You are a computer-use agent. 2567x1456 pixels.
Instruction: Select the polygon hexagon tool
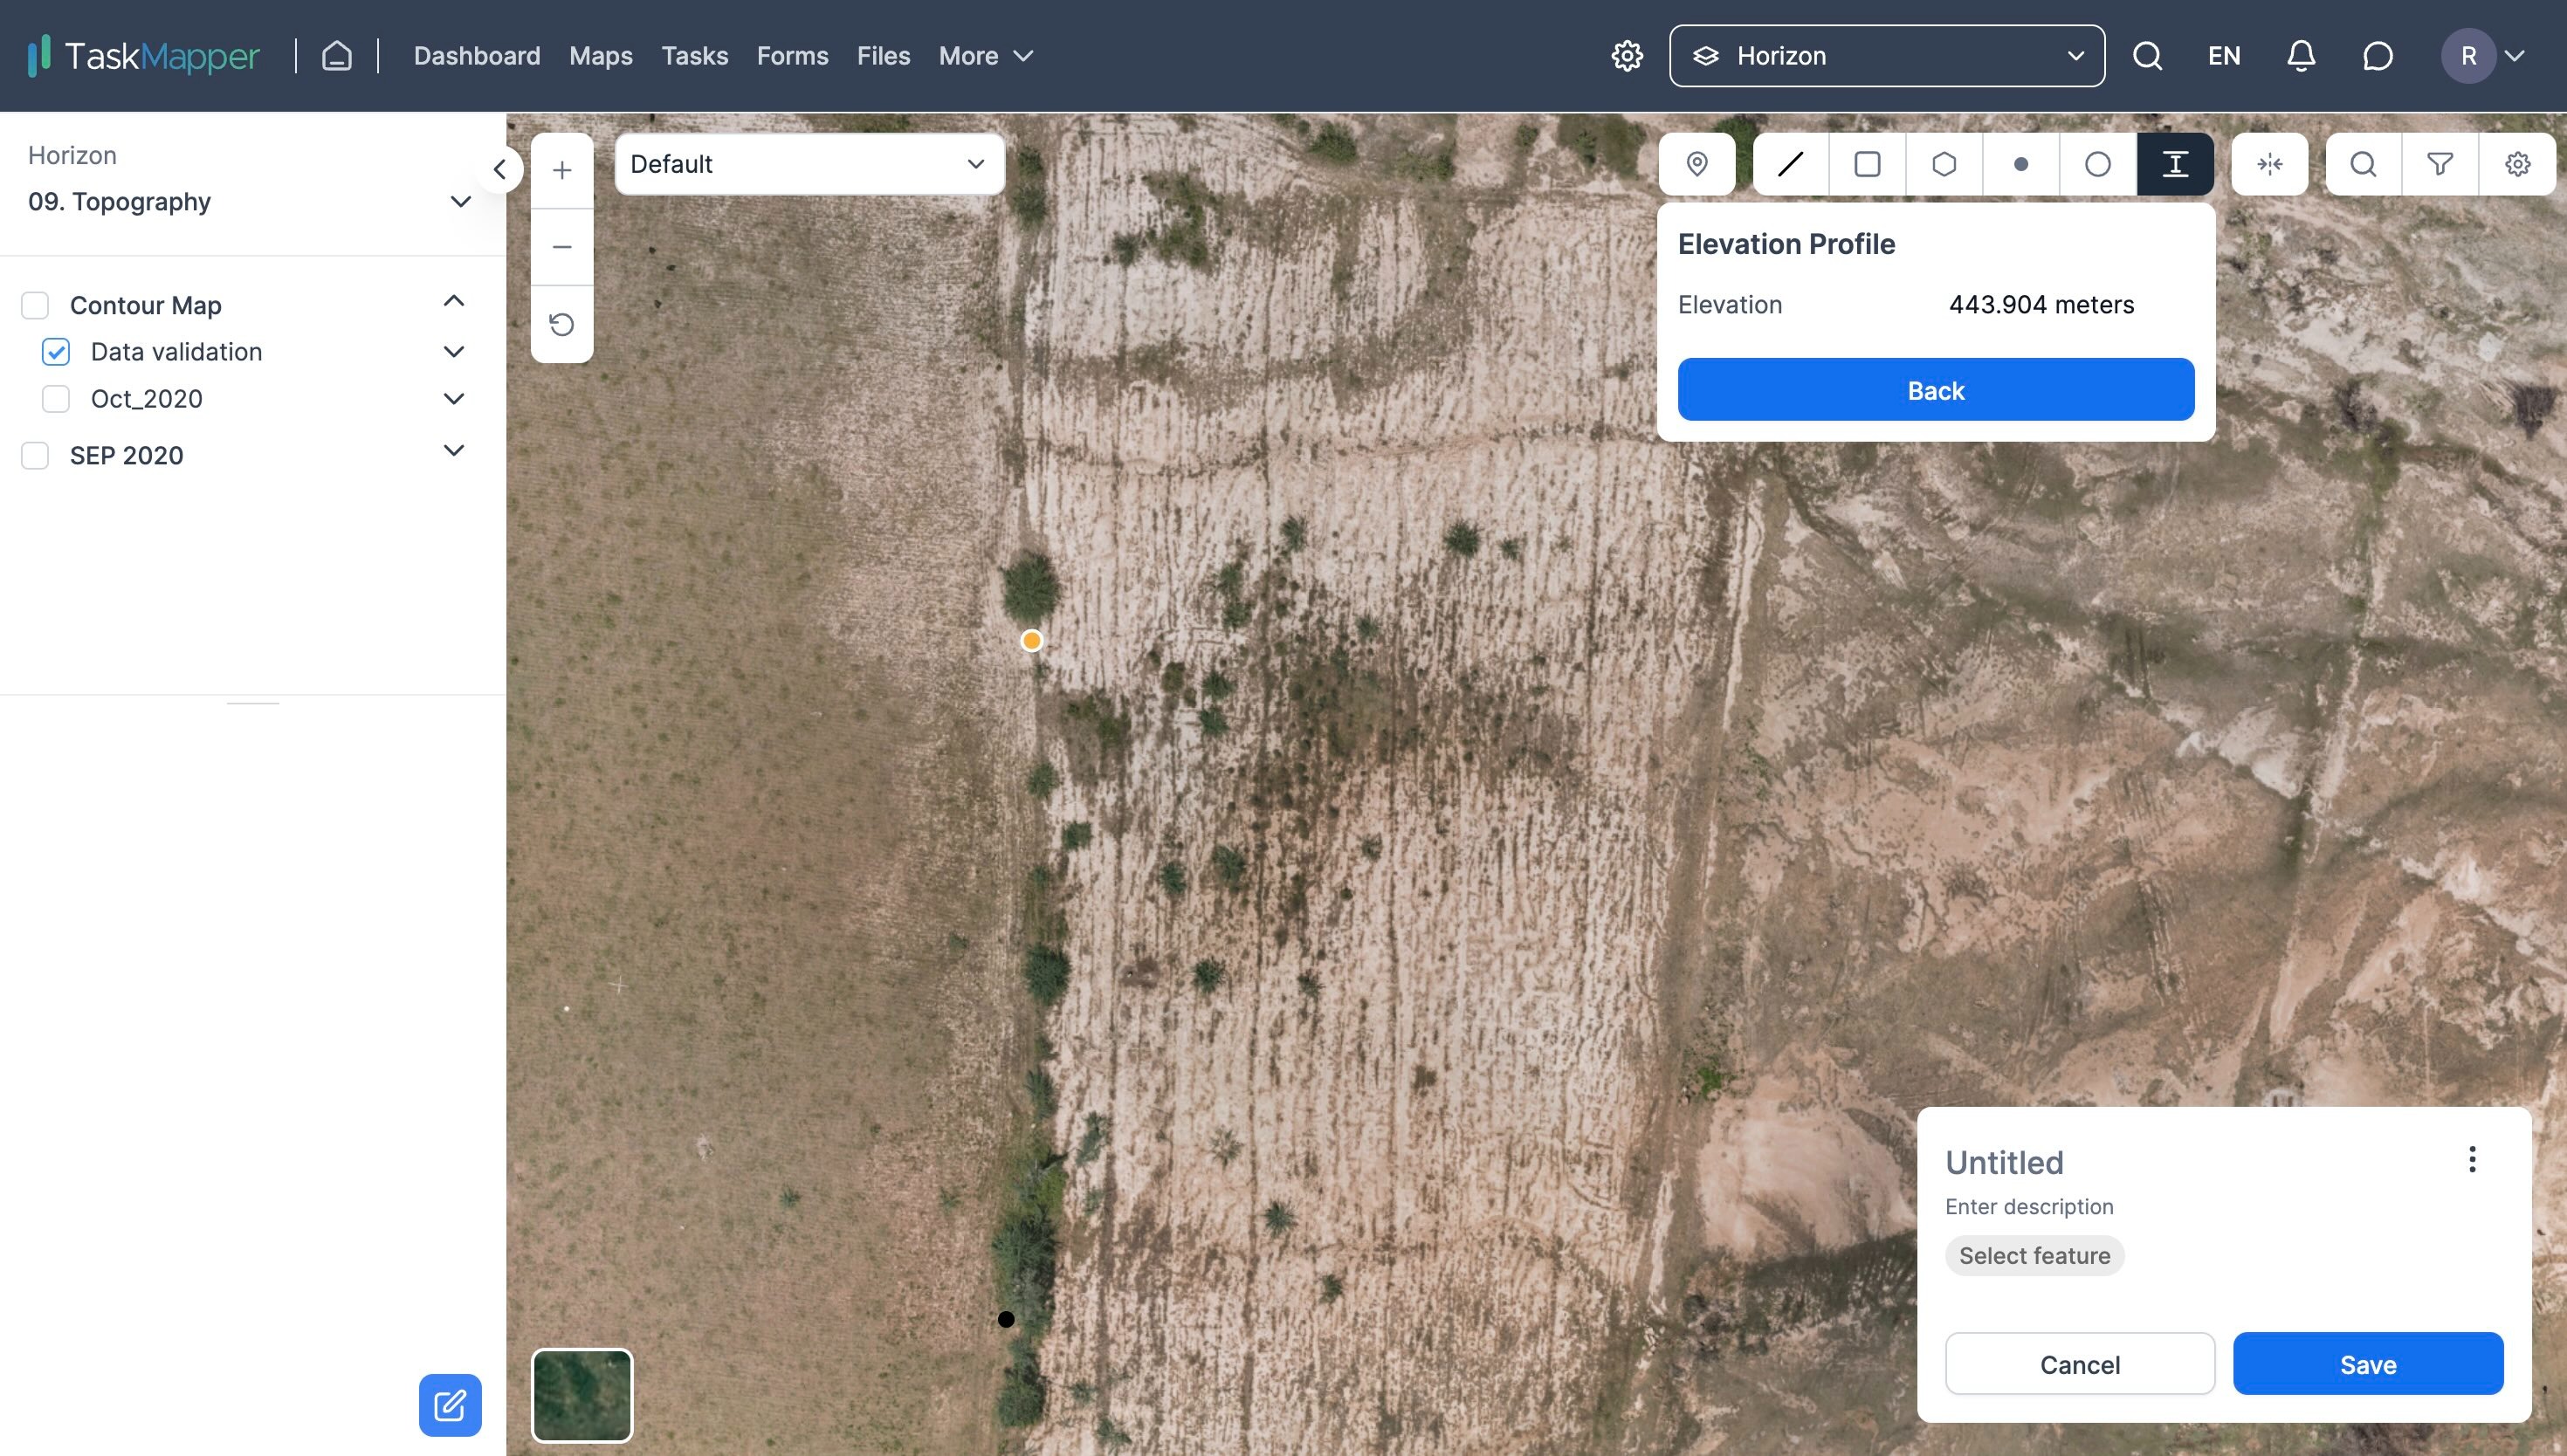pos(1944,164)
